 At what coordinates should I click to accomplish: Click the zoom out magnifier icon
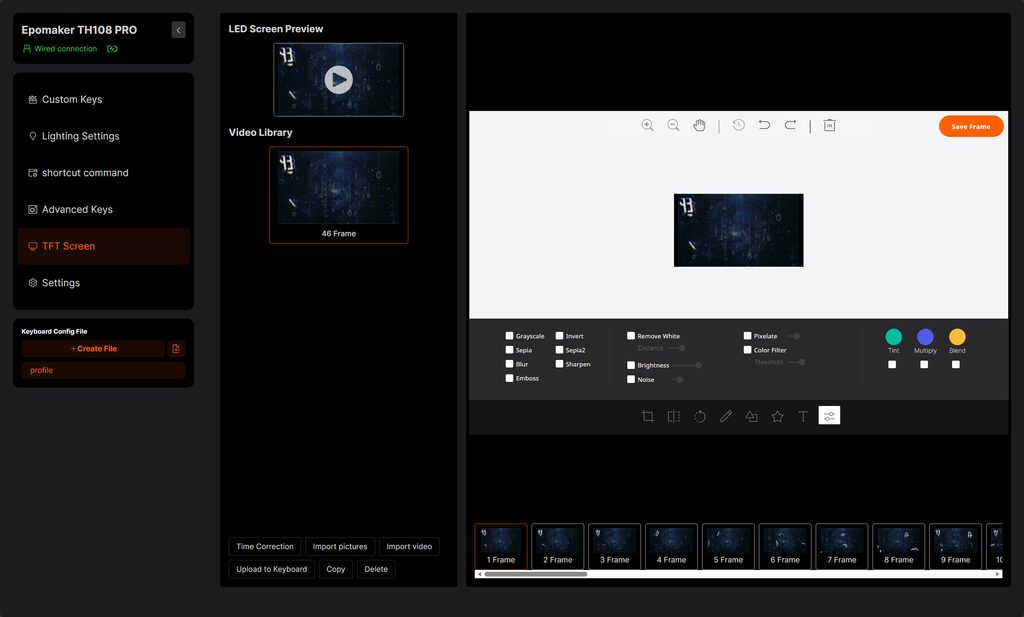point(673,125)
